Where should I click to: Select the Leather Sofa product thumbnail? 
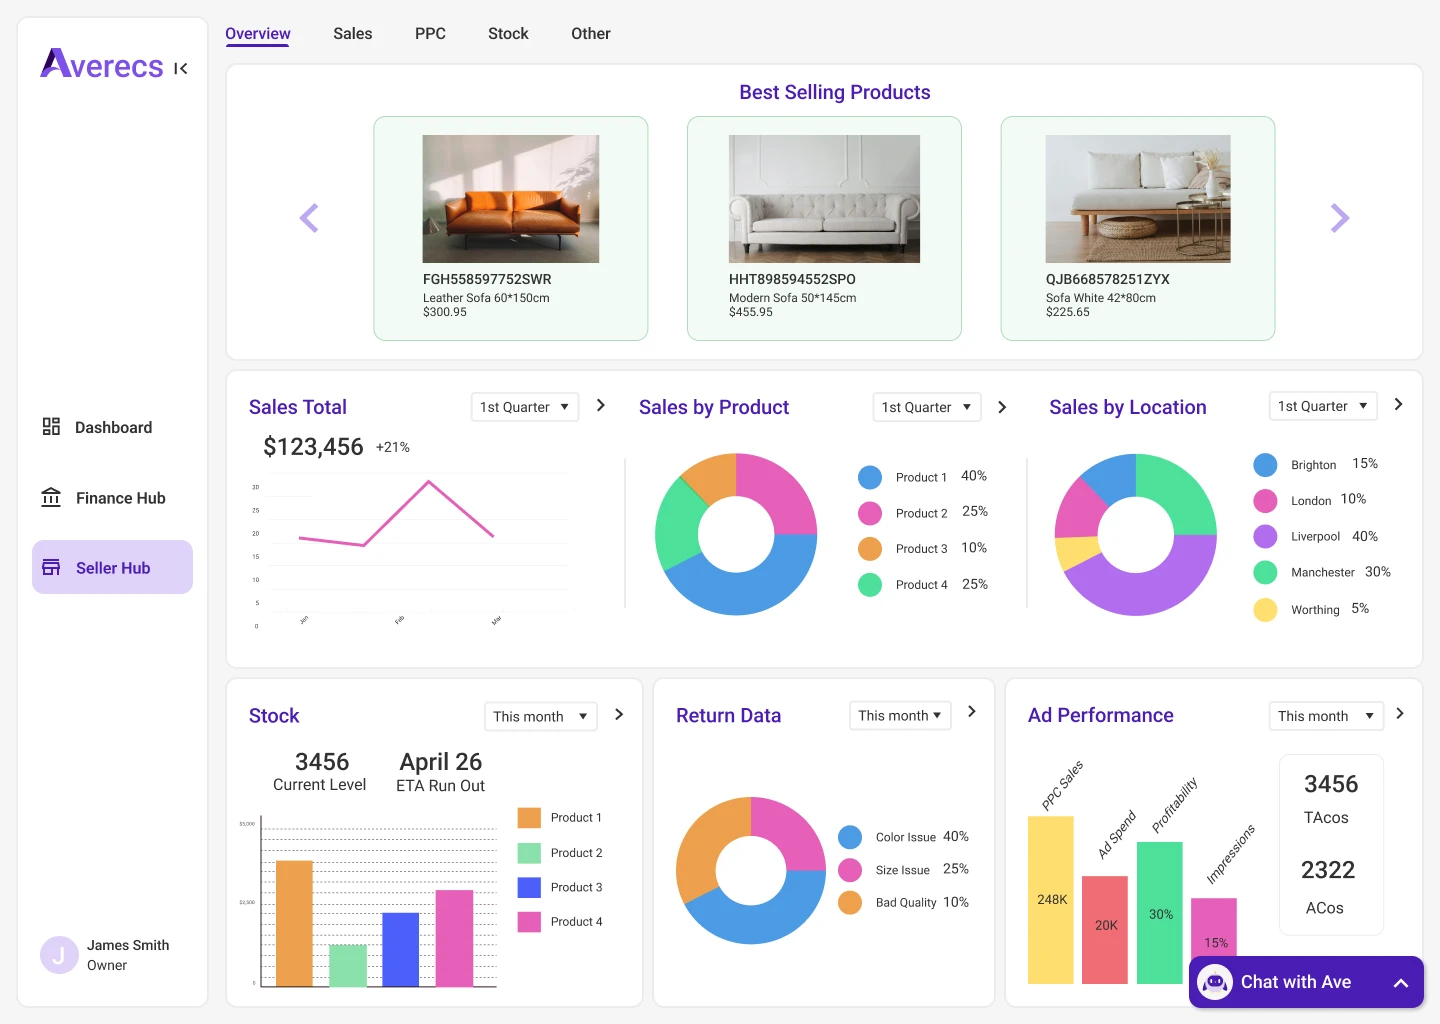click(x=511, y=199)
